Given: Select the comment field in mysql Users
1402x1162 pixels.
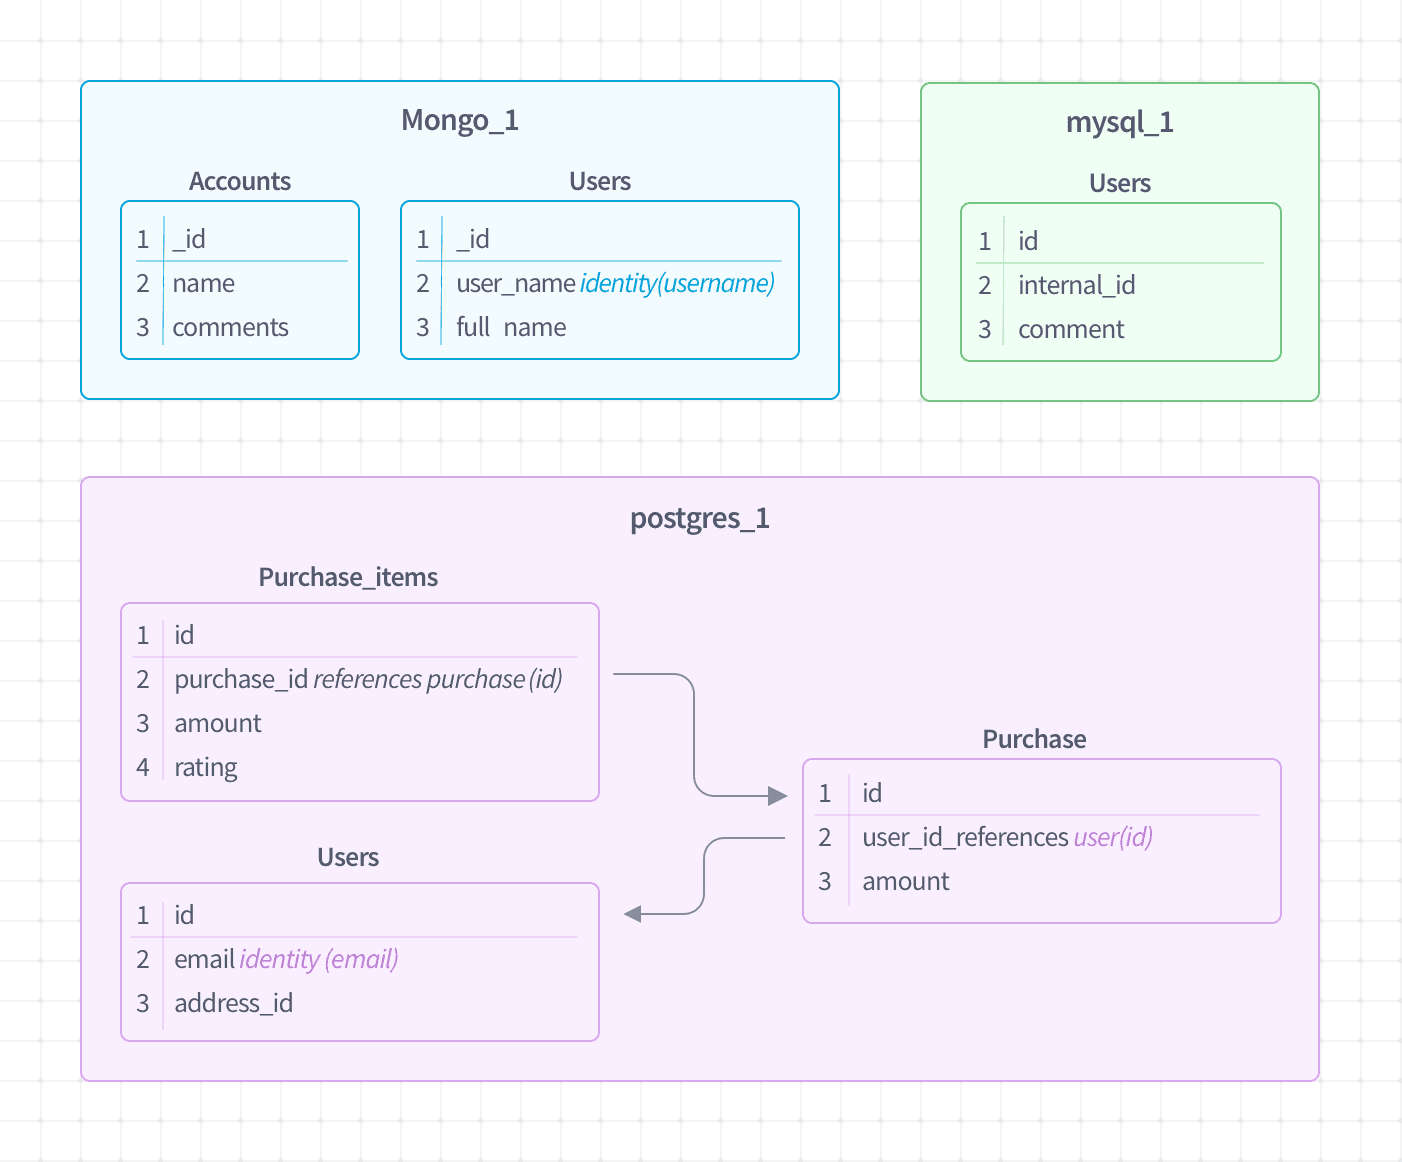Looking at the screenshot, I should pyautogui.click(x=1071, y=329).
